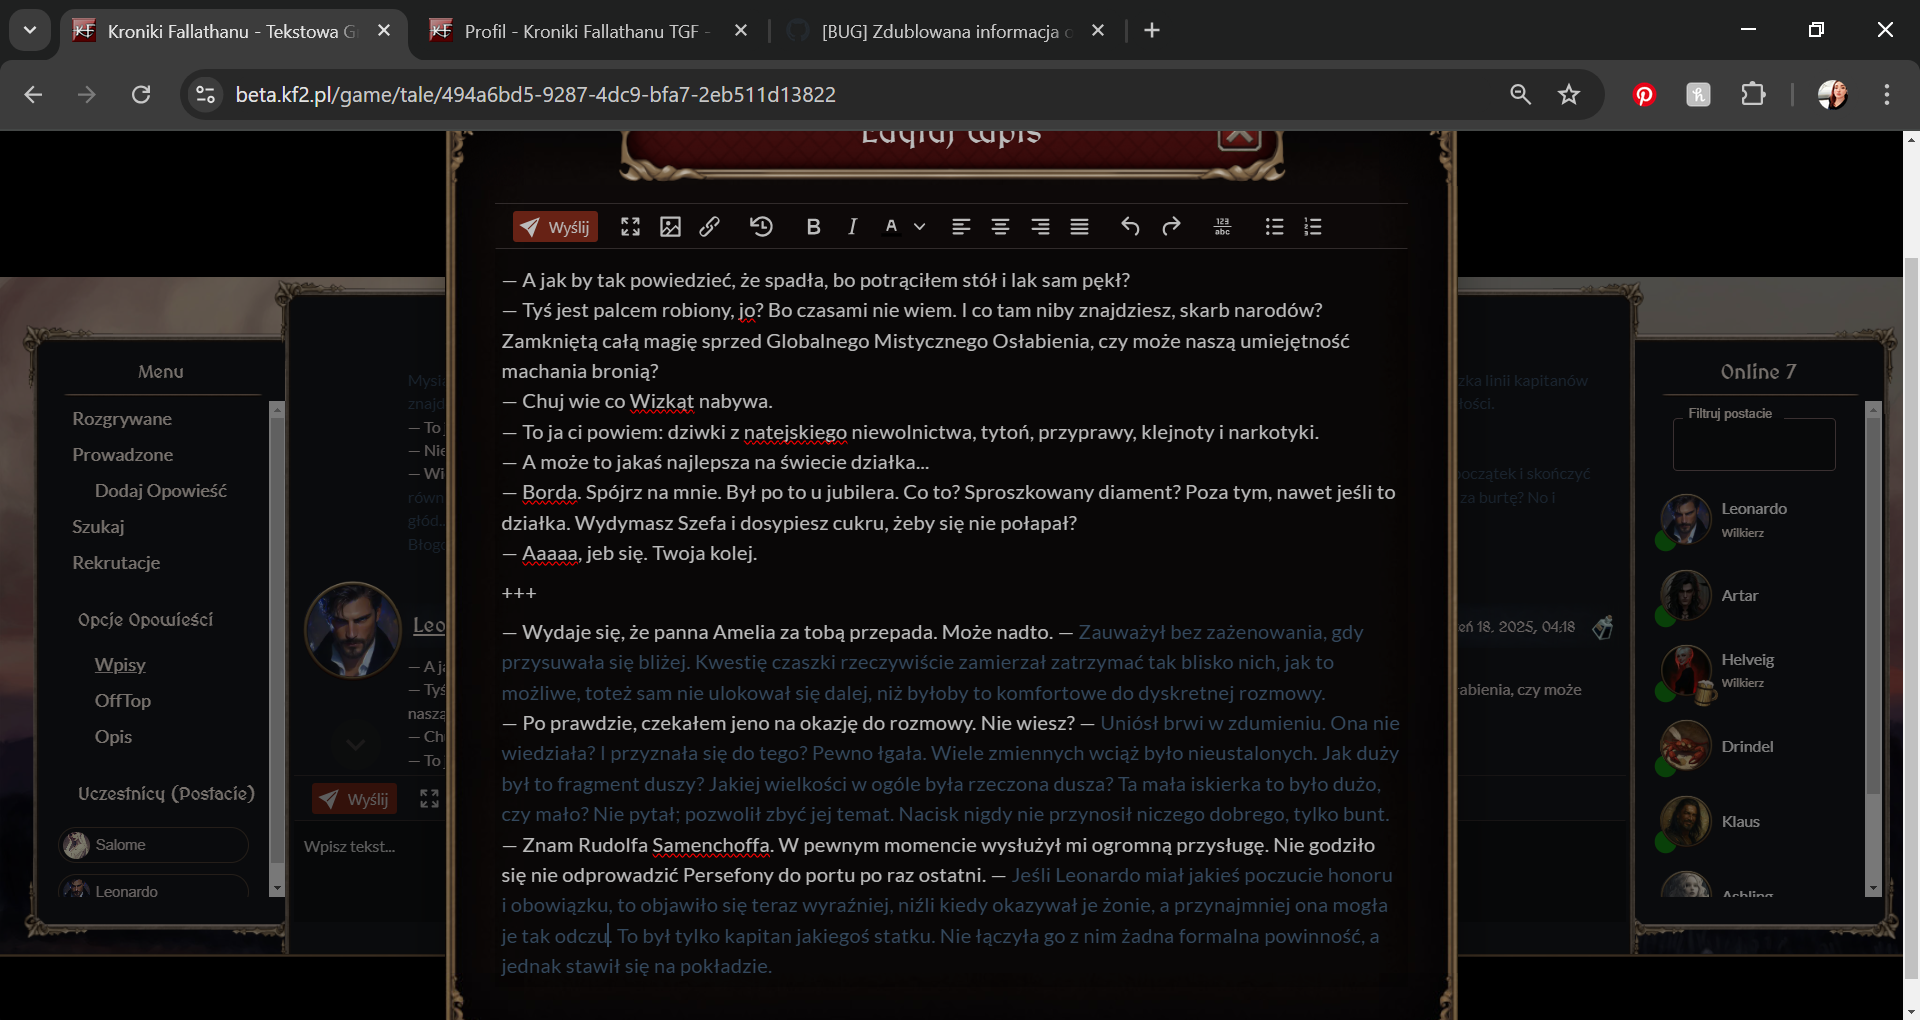This screenshot has height=1020, width=1920.
Task: Switch to the [BUG] Zdublowana informacja tab
Action: (945, 31)
